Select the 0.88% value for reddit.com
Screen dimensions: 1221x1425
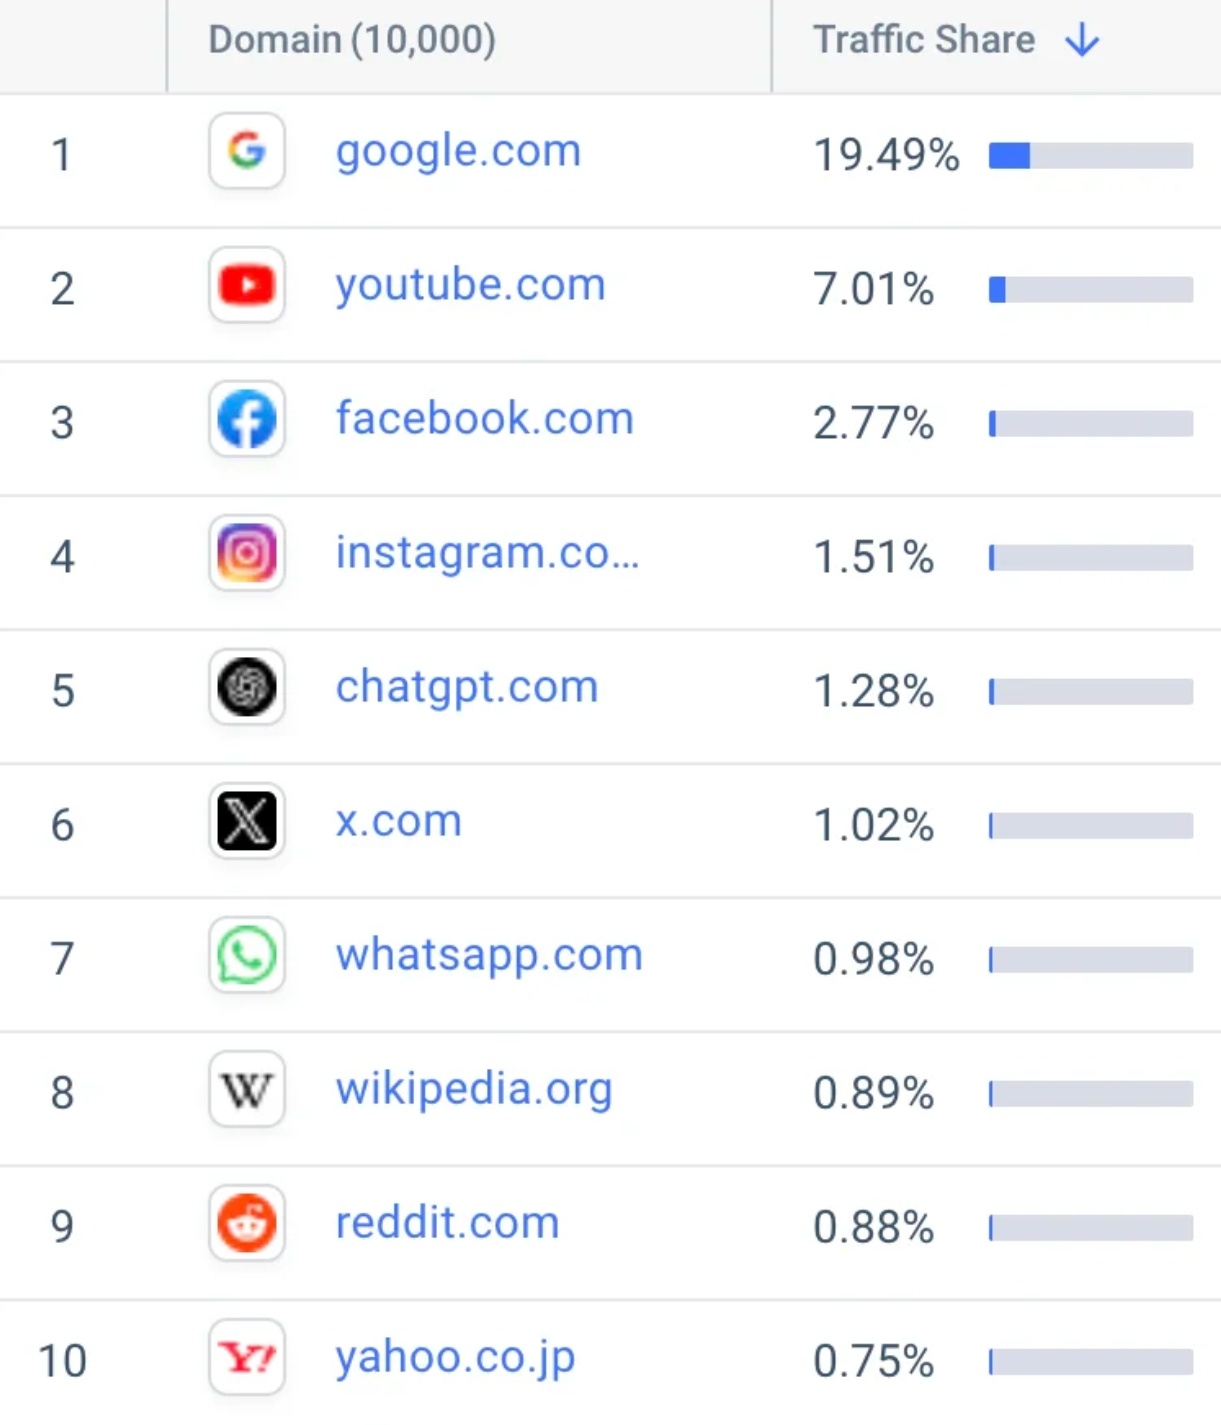(x=873, y=1227)
